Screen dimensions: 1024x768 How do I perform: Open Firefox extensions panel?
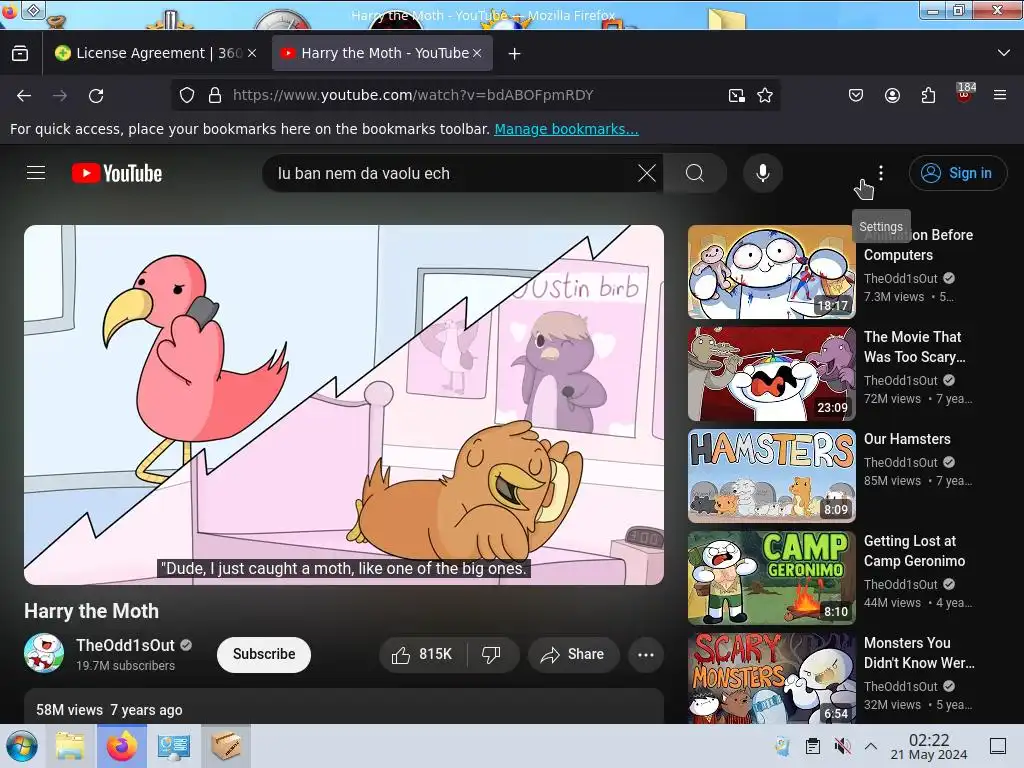pos(928,96)
